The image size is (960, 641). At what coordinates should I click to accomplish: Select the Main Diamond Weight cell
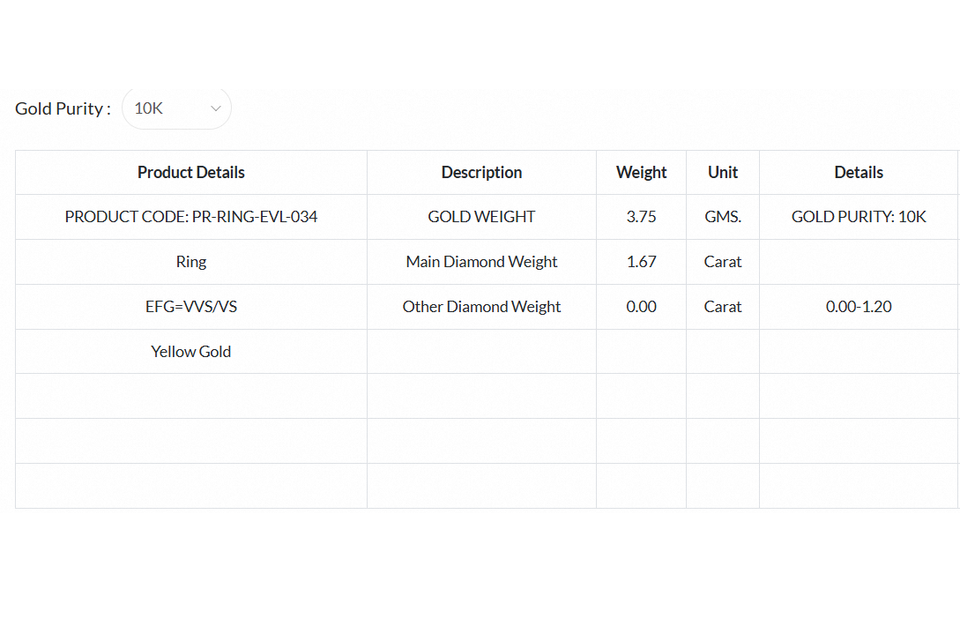[x=481, y=261]
